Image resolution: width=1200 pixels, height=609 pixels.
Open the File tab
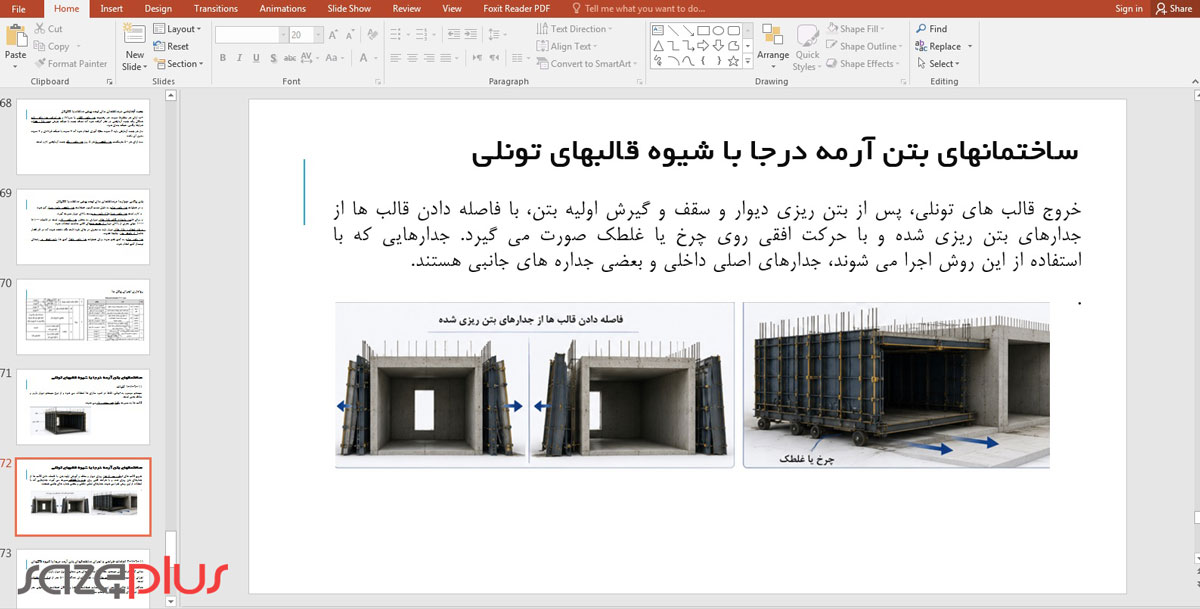[19, 8]
